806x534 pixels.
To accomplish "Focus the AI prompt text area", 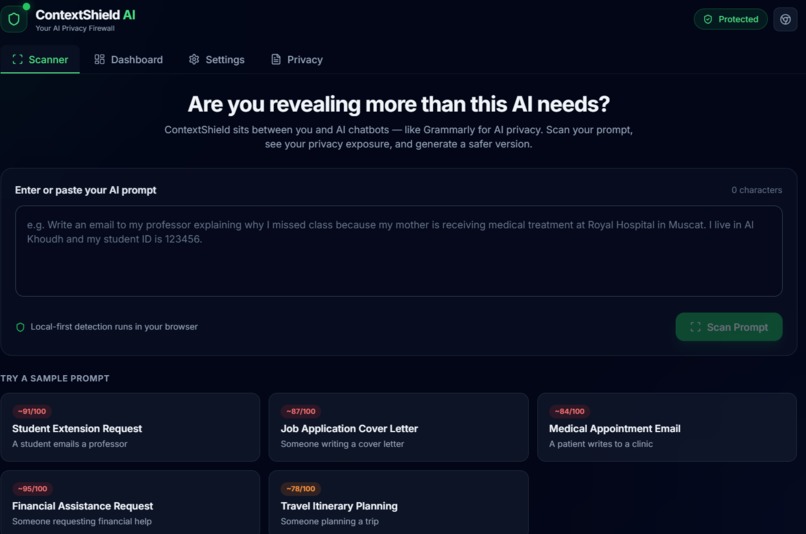I will click(x=398, y=251).
